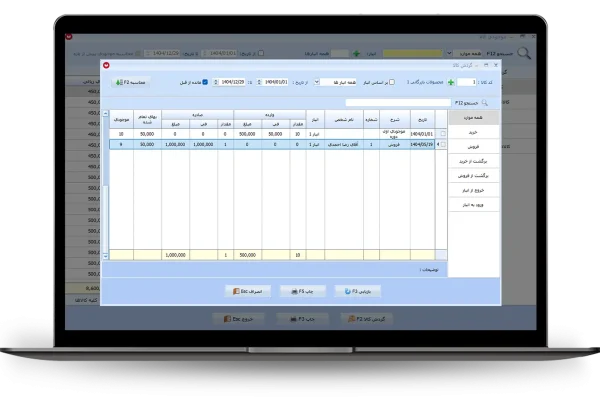Click the dimmed خروج Esc exit button

tap(235, 318)
